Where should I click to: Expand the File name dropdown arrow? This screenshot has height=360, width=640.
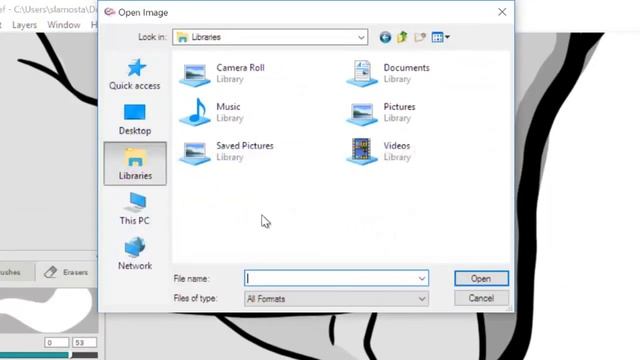(x=422, y=279)
